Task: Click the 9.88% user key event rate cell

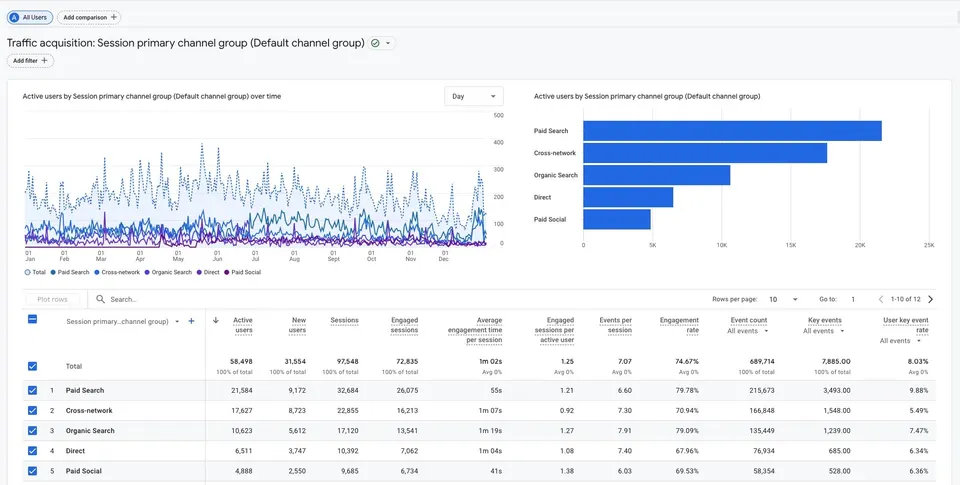Action: (918, 390)
